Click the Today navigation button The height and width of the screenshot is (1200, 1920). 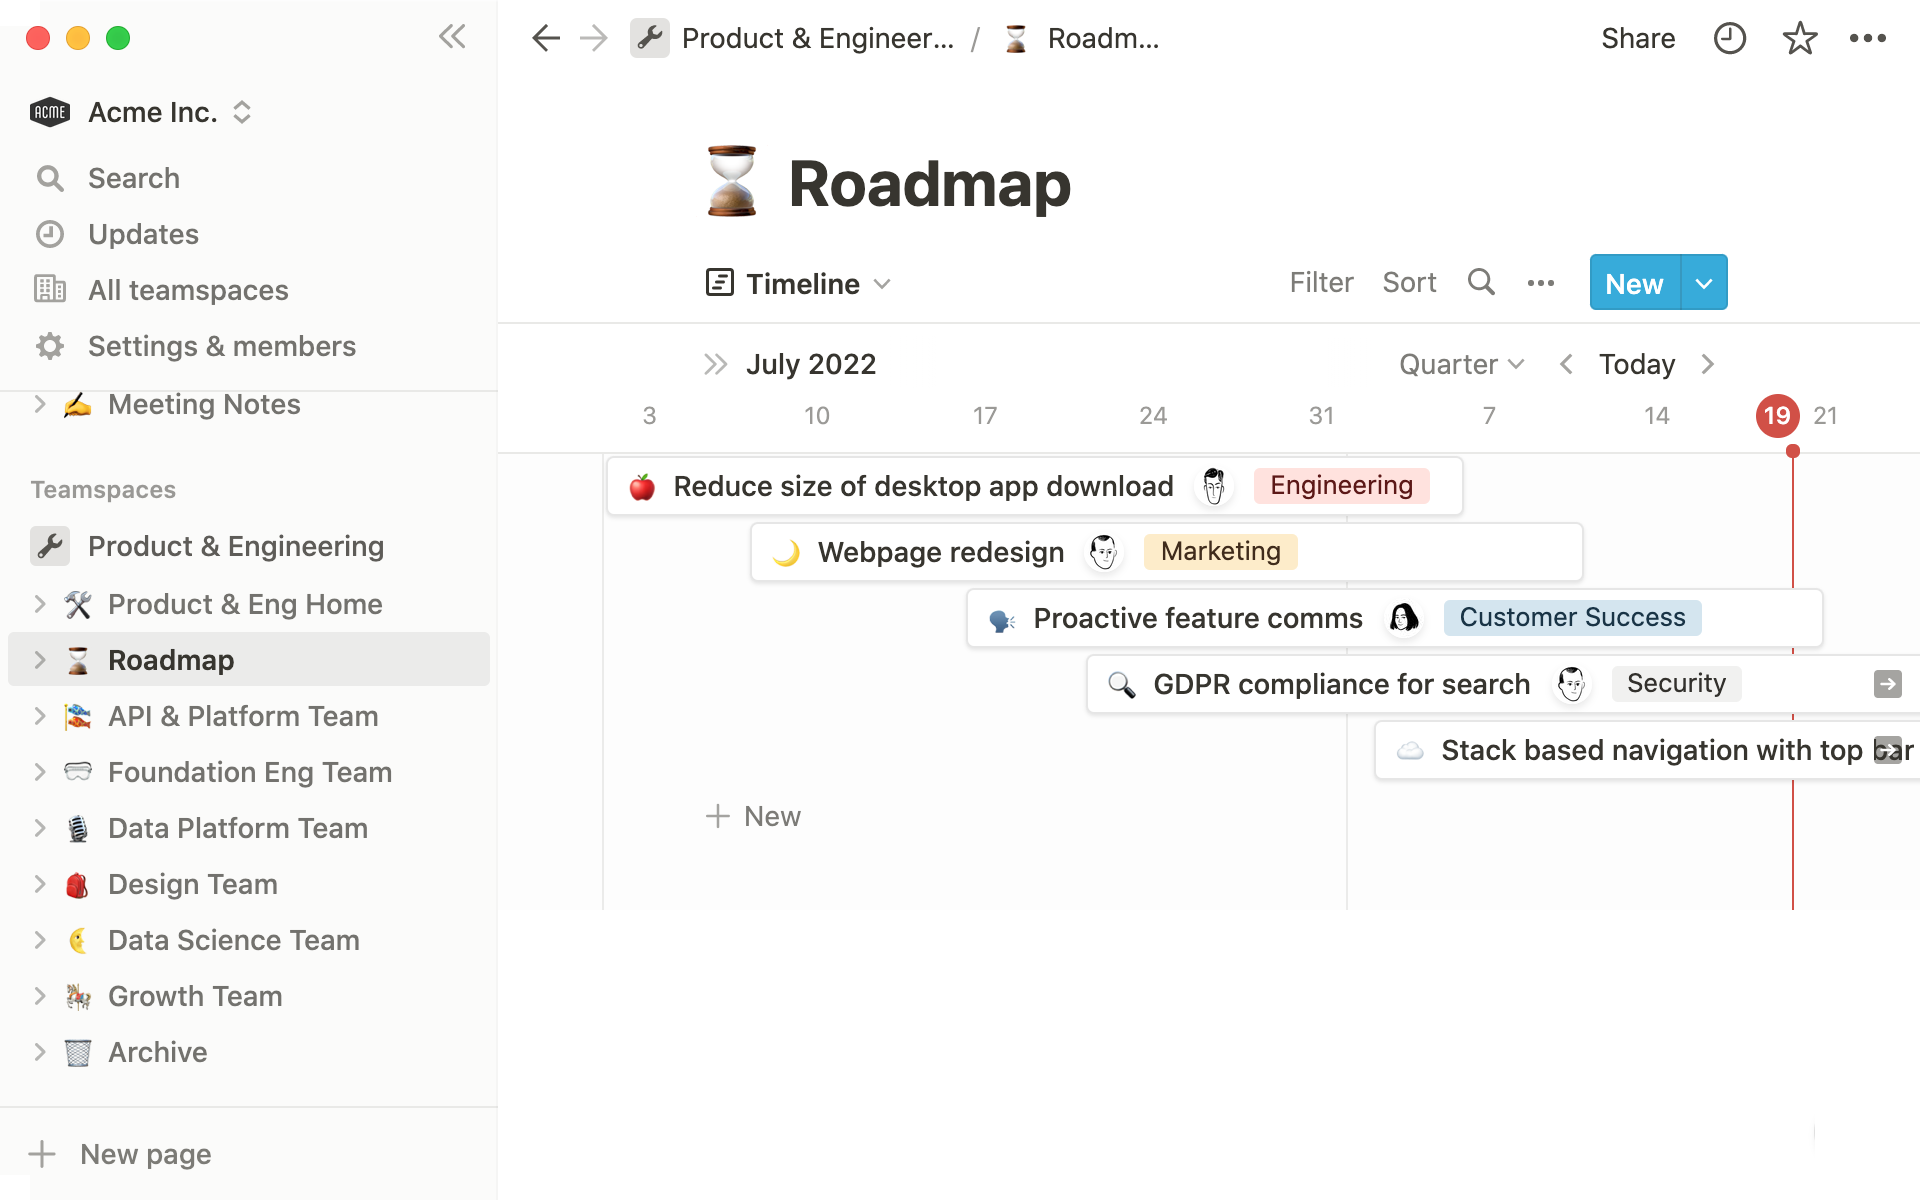(1635, 364)
